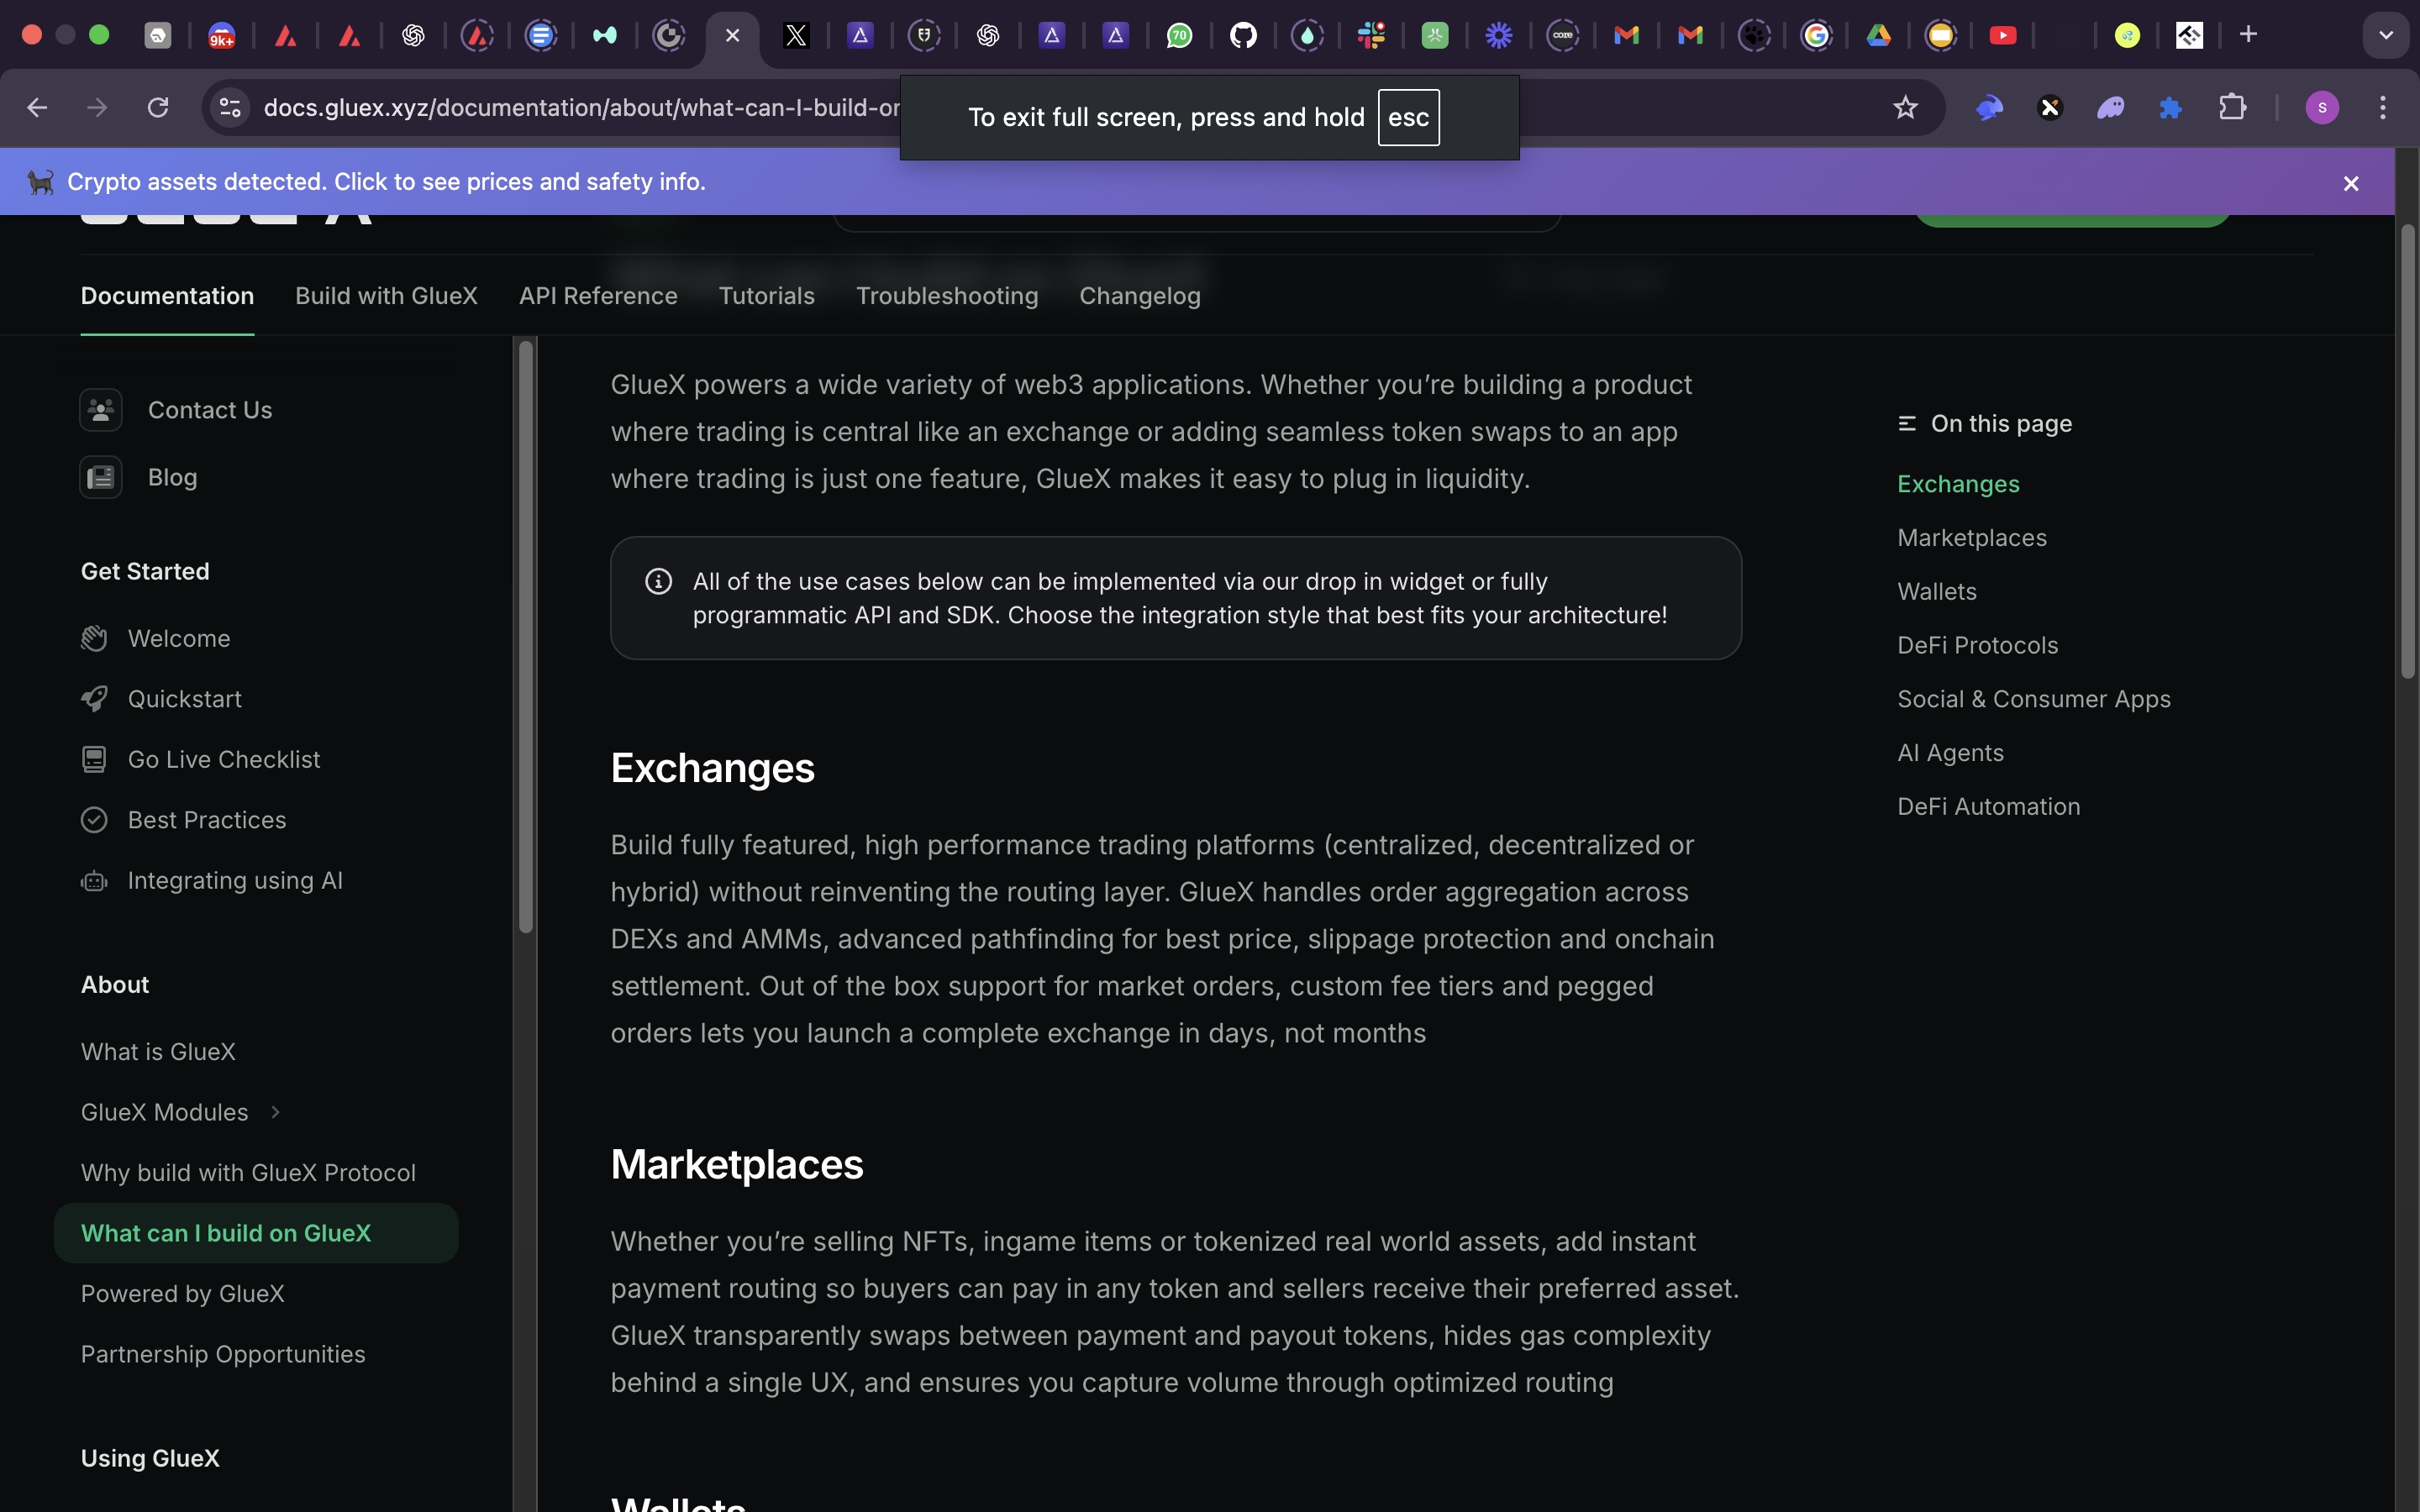The height and width of the screenshot is (1512, 2420).
Task: Click the Integrating using AI robot icon
Action: click(x=94, y=881)
